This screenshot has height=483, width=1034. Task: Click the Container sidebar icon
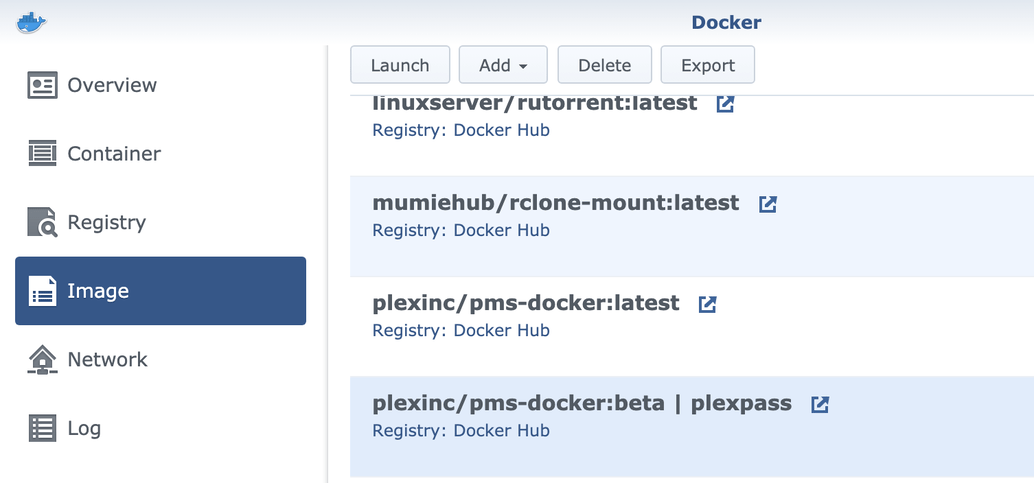(43, 154)
